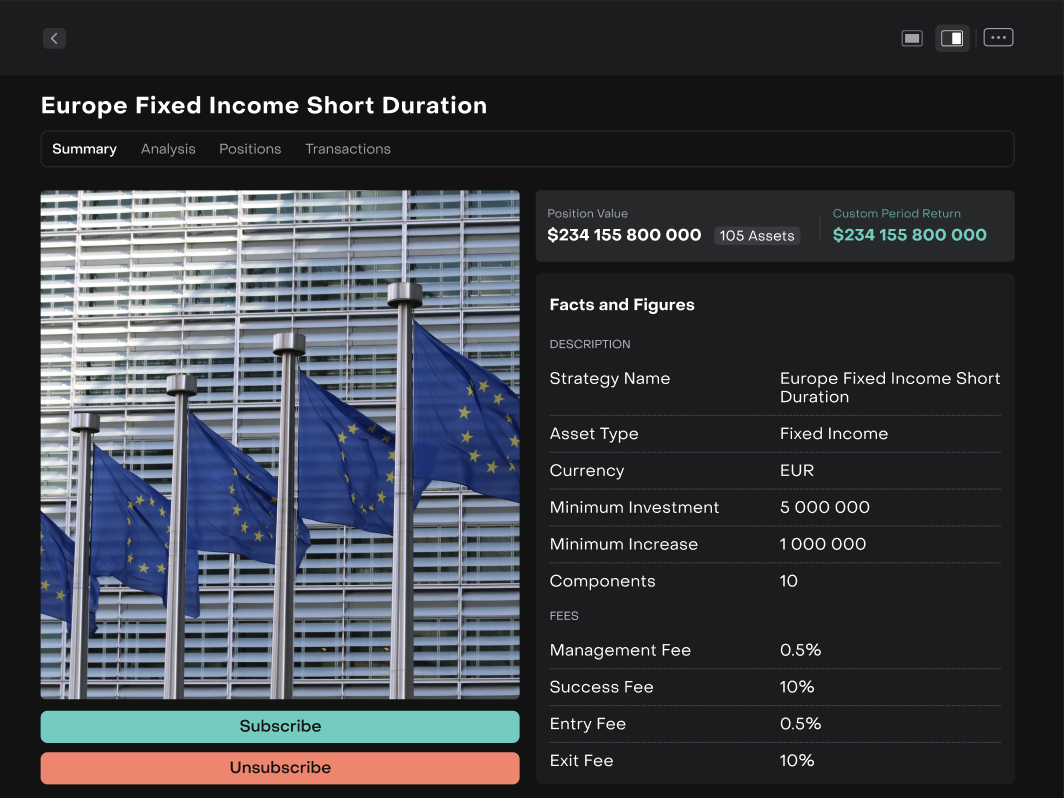Toggle the split-pane layout view
The height and width of the screenshot is (798, 1064).
click(952, 38)
